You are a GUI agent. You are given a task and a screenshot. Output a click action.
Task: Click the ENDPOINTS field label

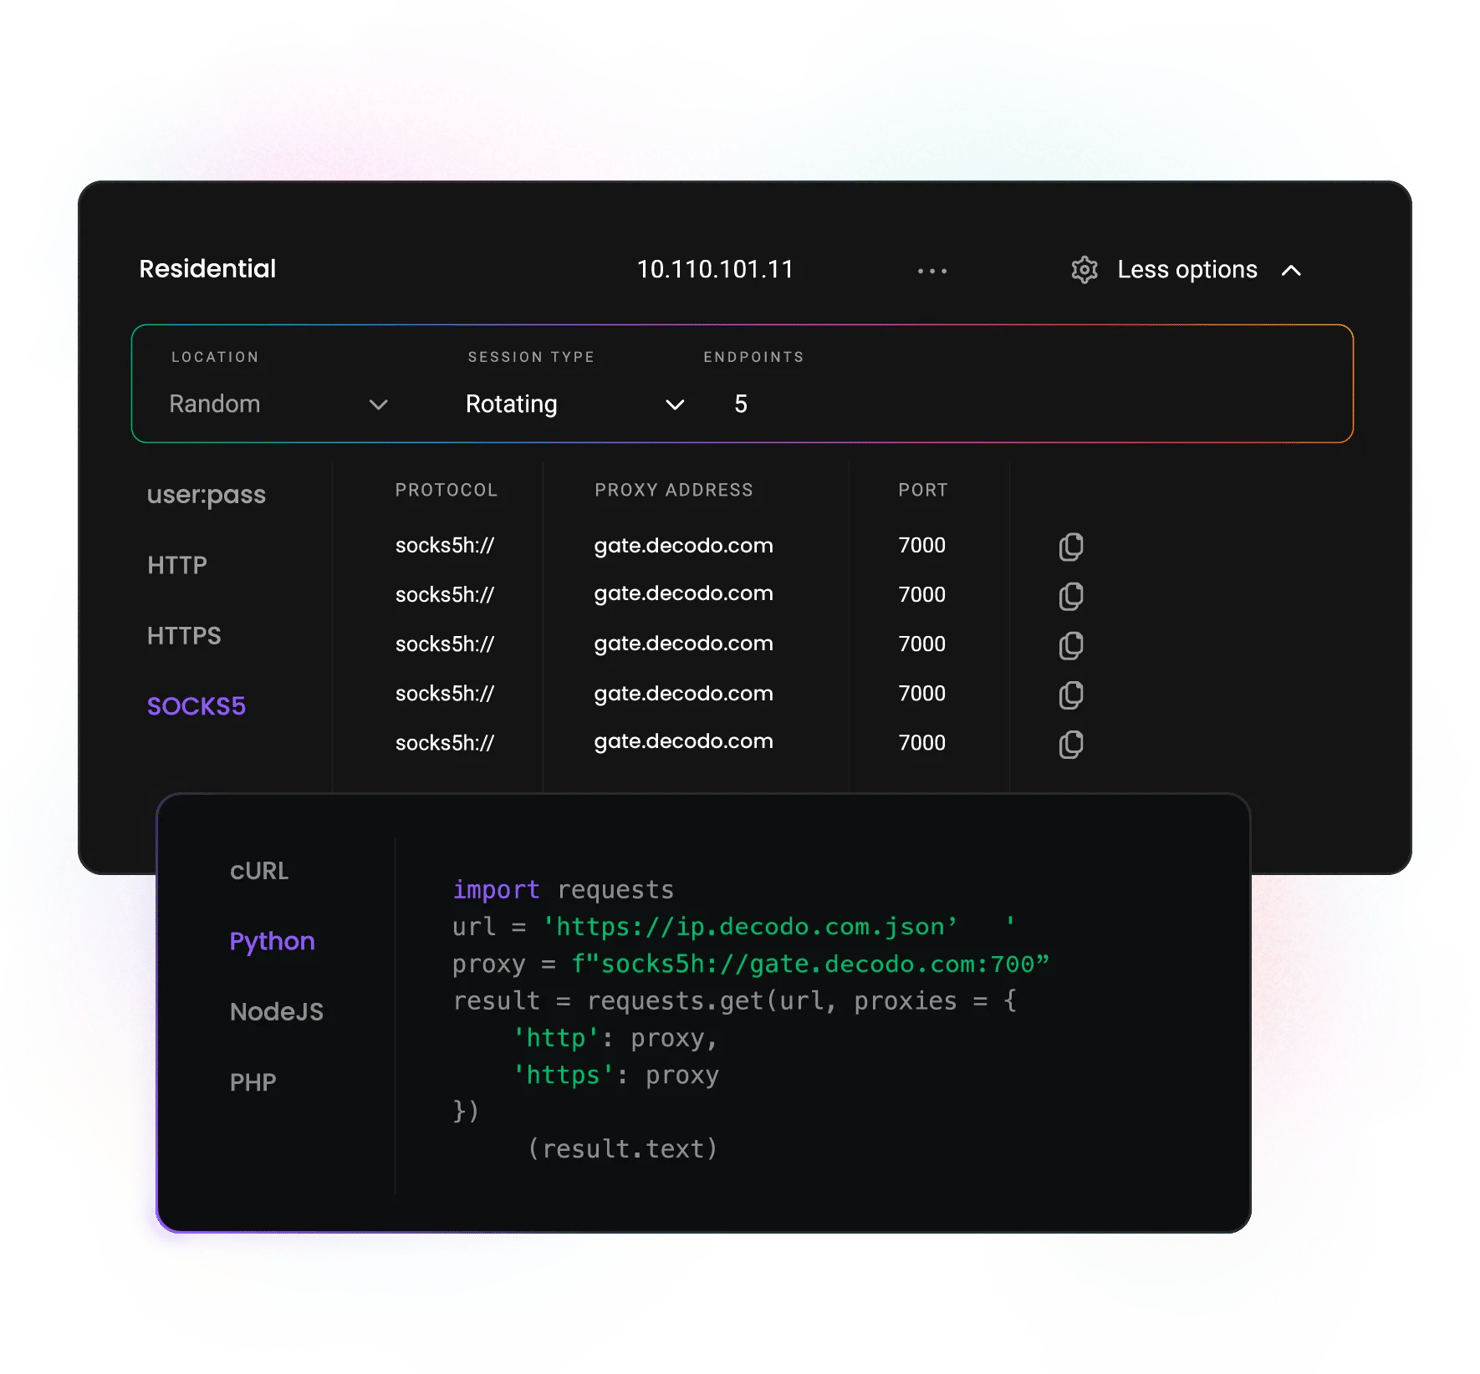(x=754, y=357)
